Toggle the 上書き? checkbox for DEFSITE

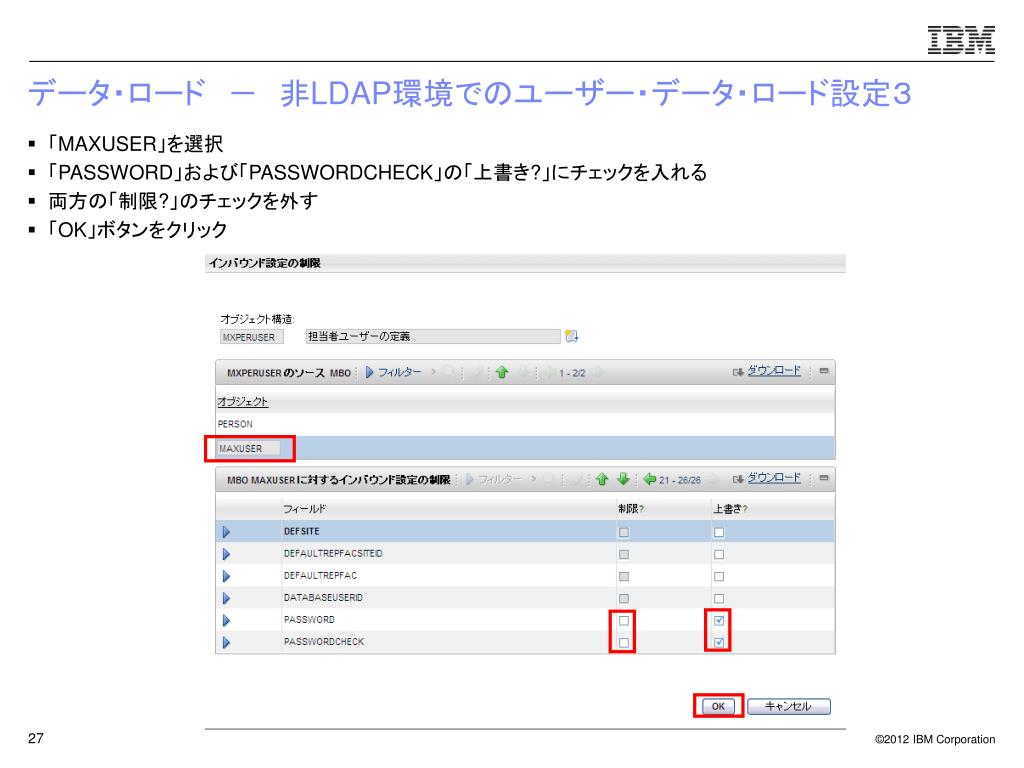[719, 532]
